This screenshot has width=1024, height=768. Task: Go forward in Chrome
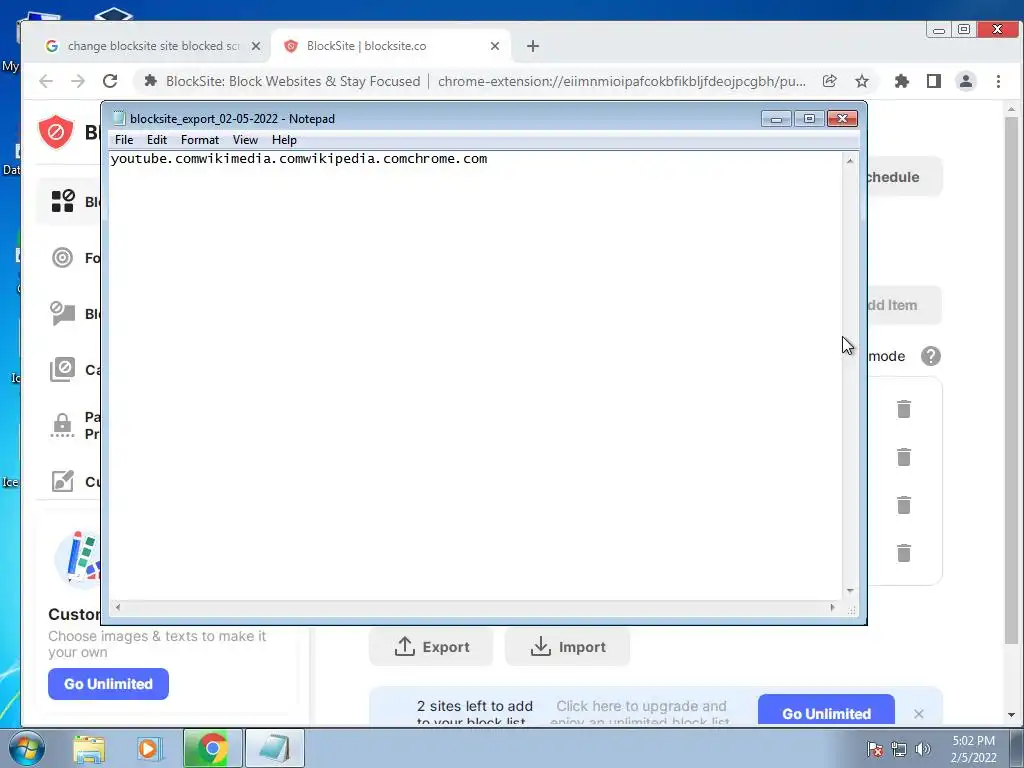(x=78, y=81)
